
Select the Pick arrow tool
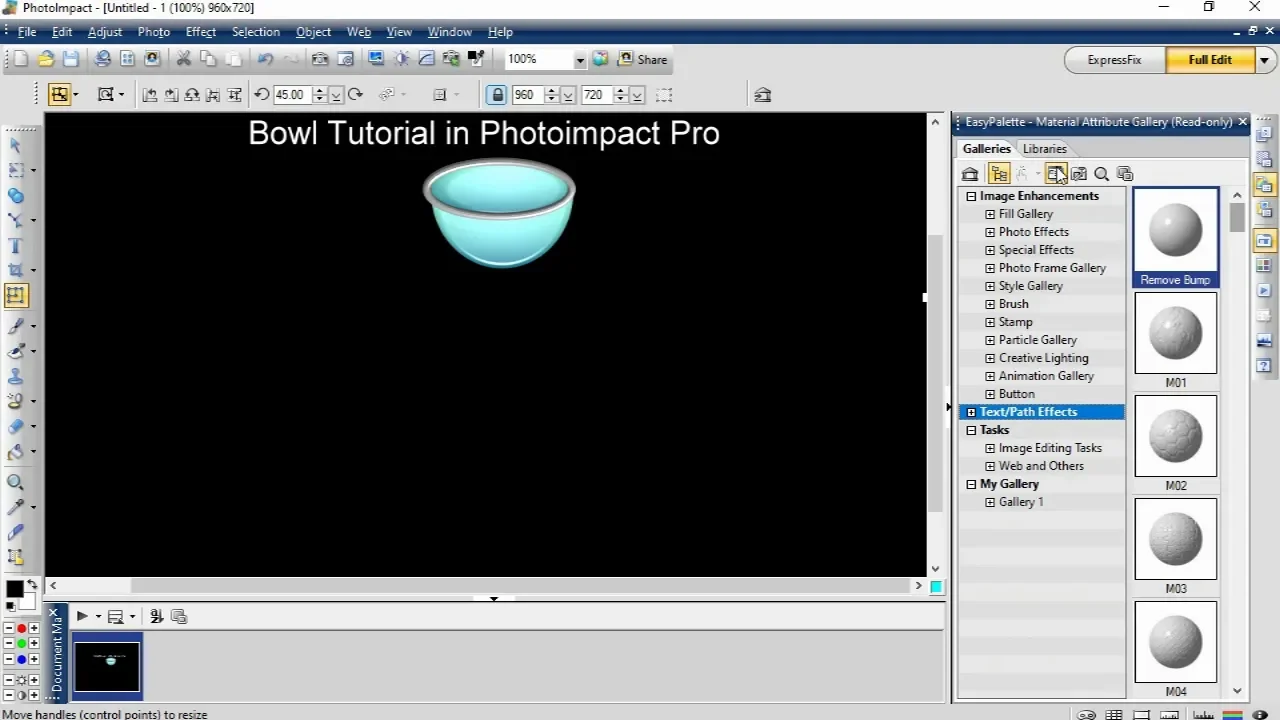[15, 146]
